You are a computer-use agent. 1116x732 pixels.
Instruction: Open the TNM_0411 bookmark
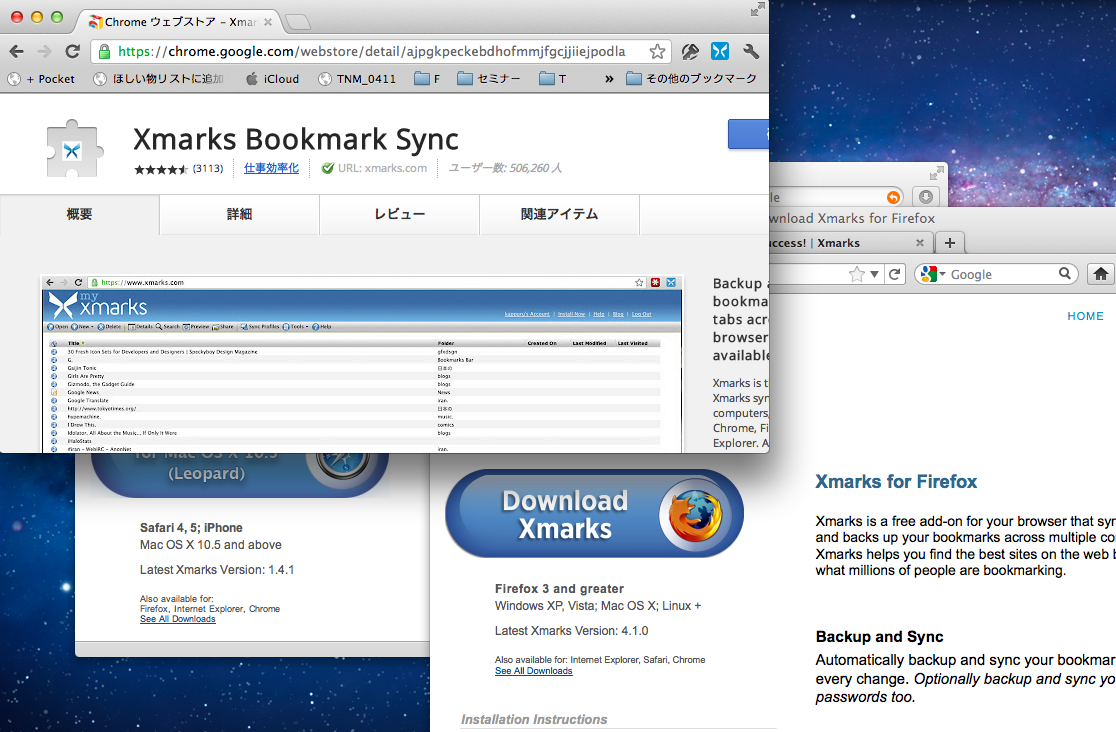click(357, 79)
